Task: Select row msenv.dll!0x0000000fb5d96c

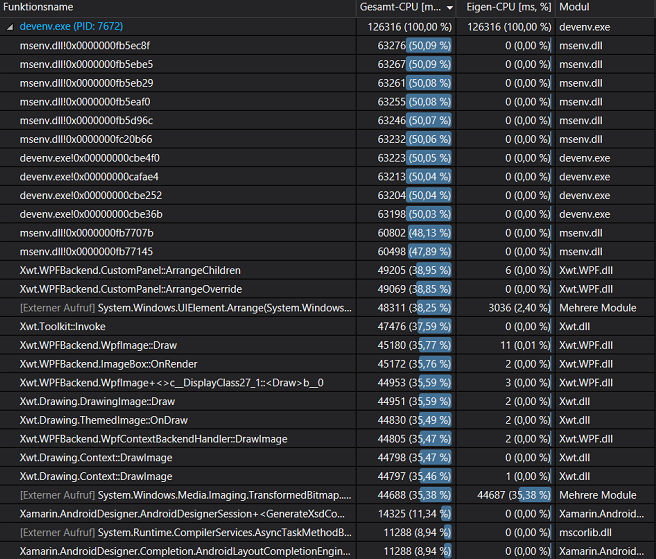Action: [328, 121]
